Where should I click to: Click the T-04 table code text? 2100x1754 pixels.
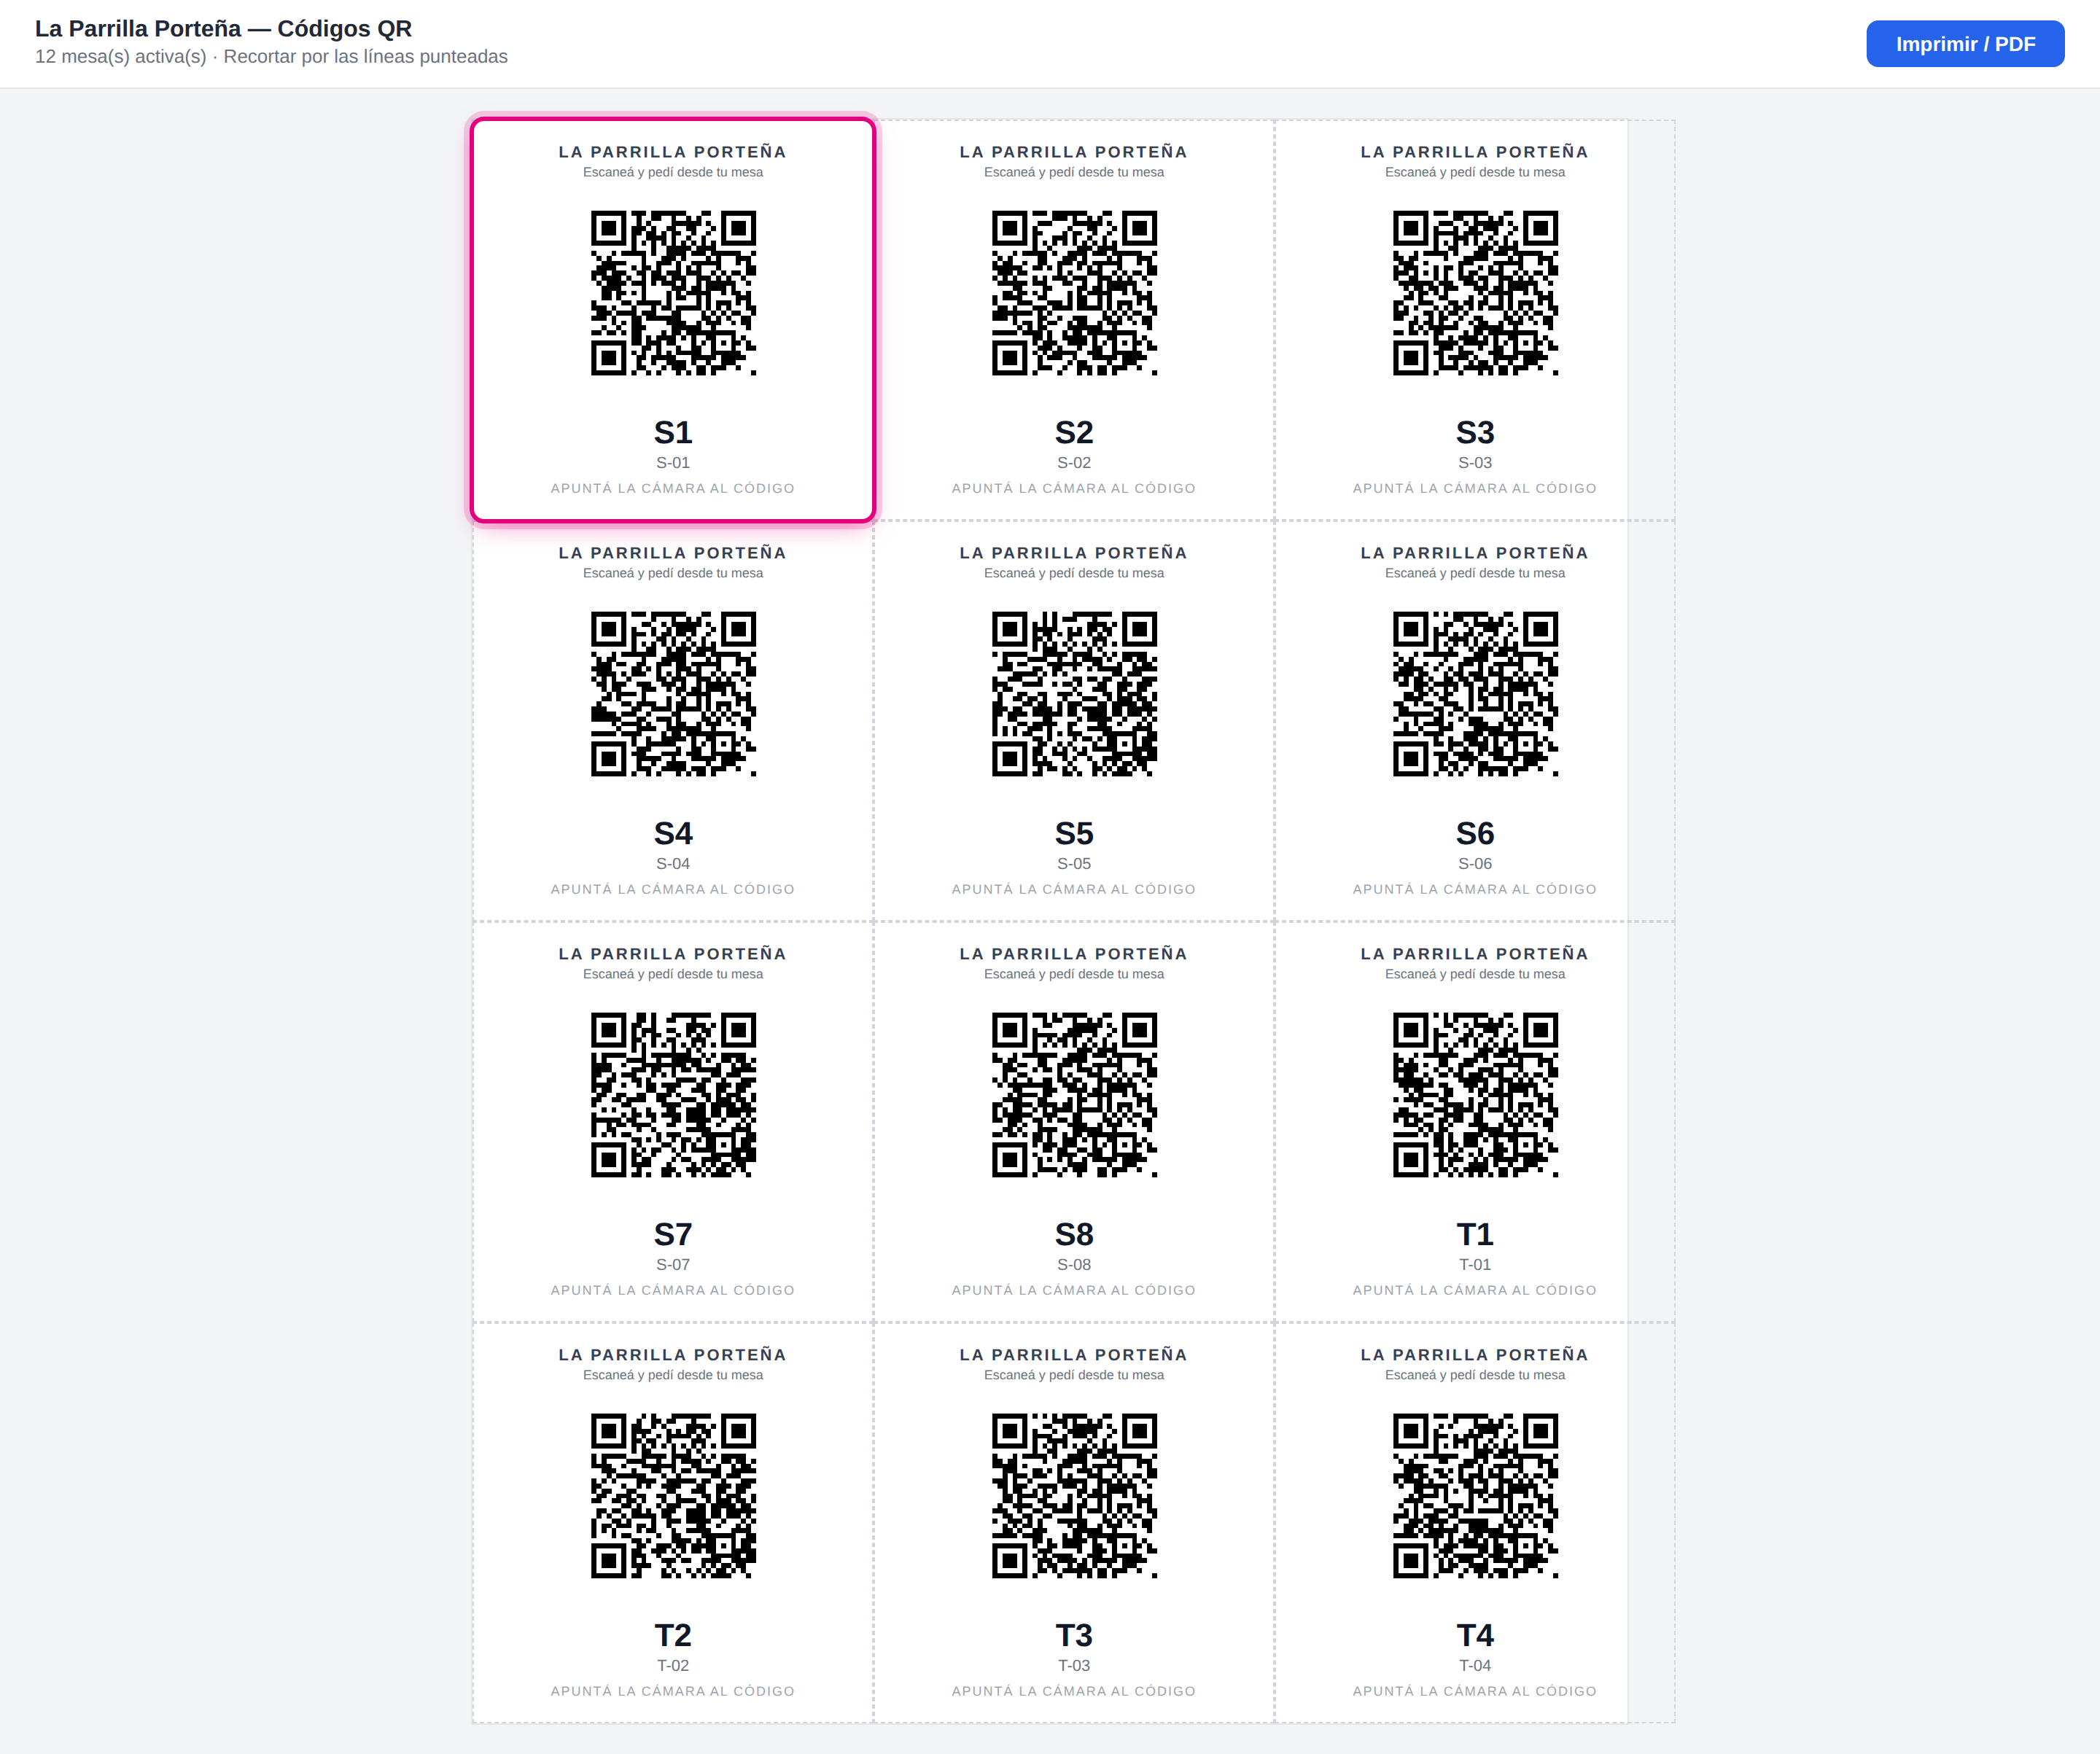coord(1475,1665)
